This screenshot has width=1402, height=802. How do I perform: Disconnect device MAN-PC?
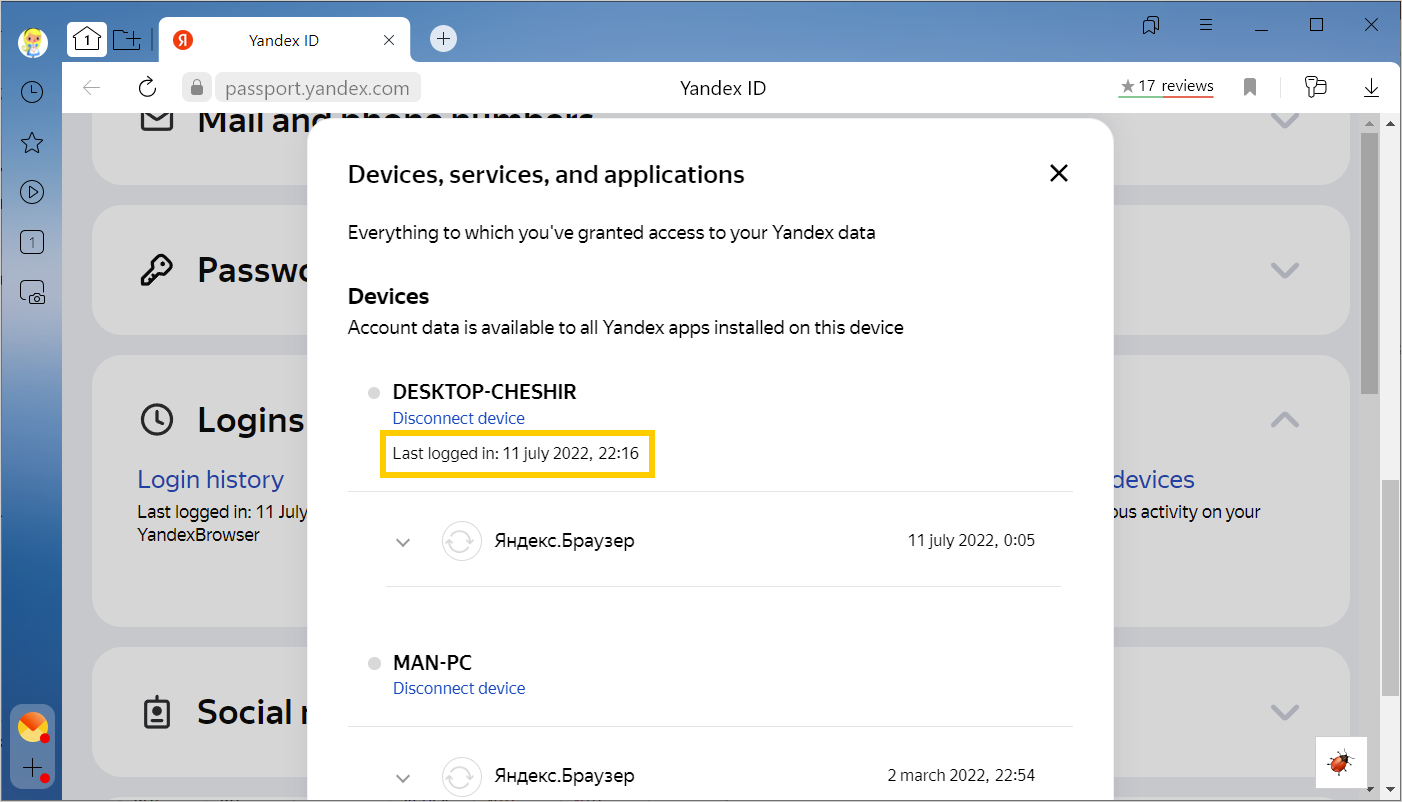point(458,688)
